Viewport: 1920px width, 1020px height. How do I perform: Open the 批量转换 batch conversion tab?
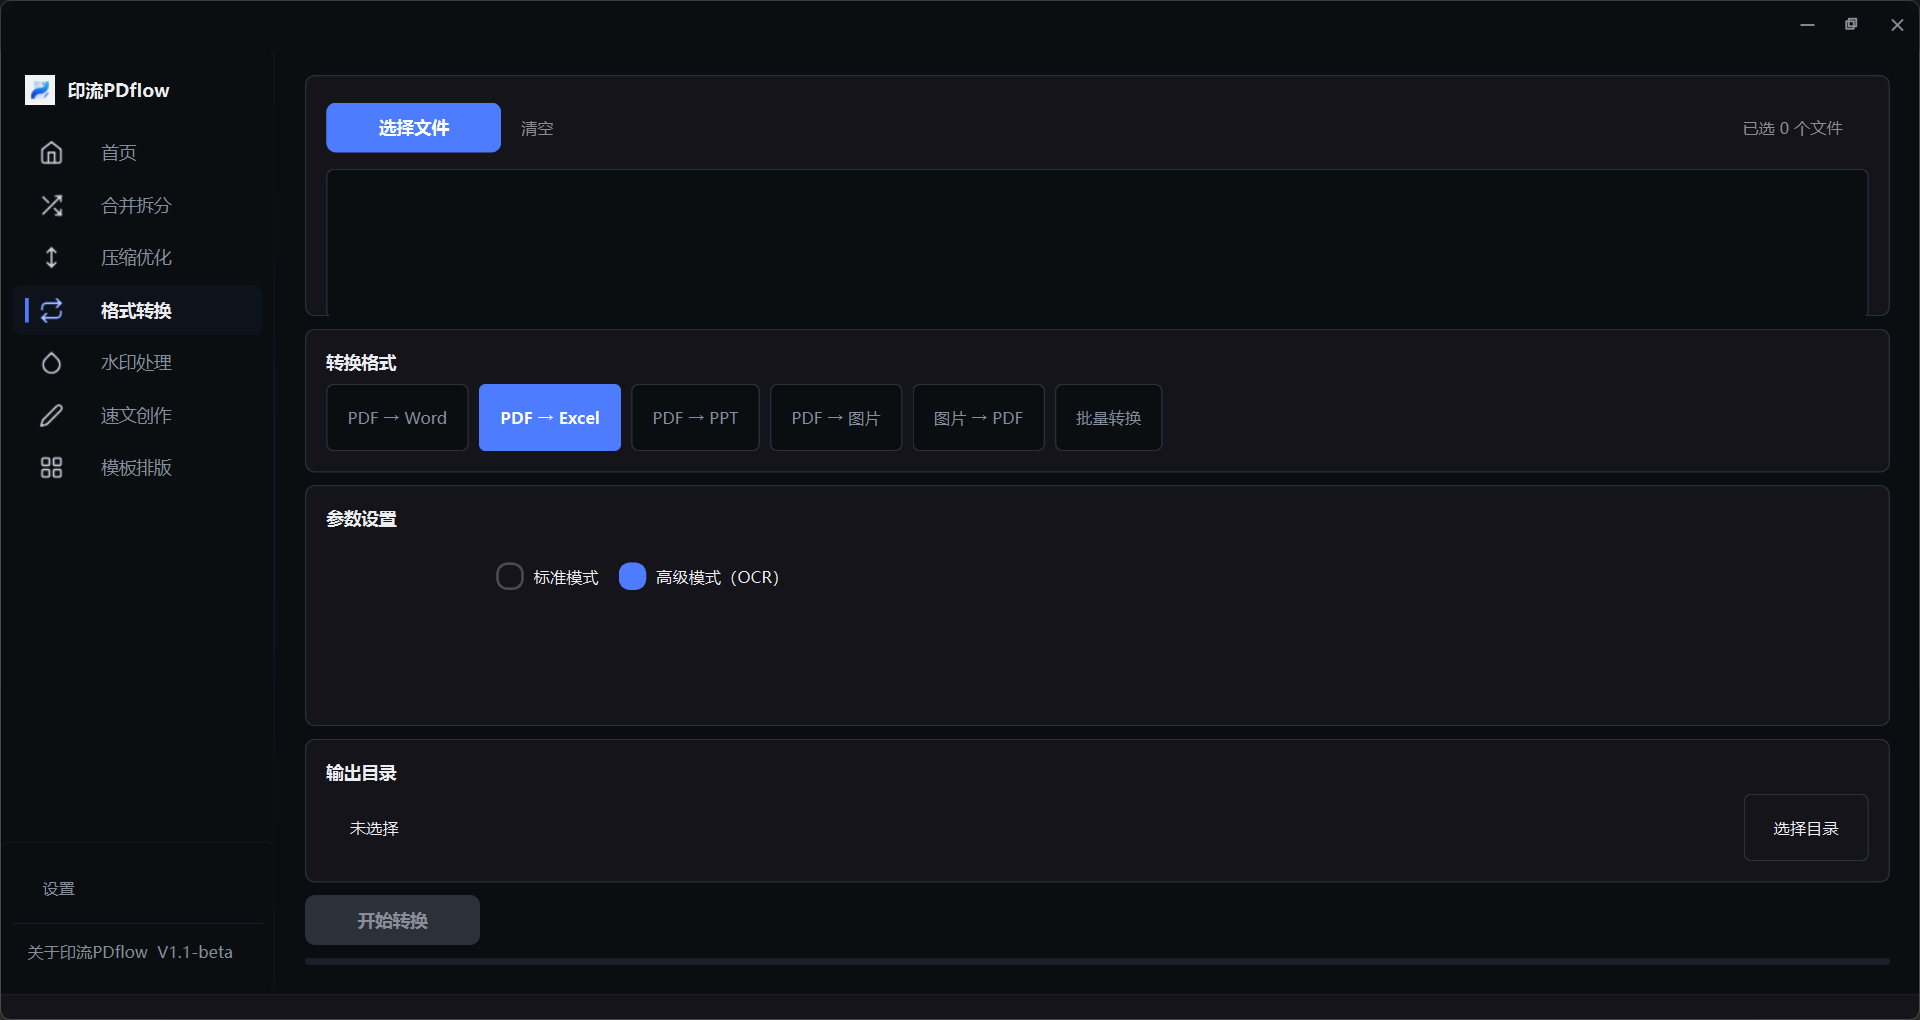tap(1108, 417)
